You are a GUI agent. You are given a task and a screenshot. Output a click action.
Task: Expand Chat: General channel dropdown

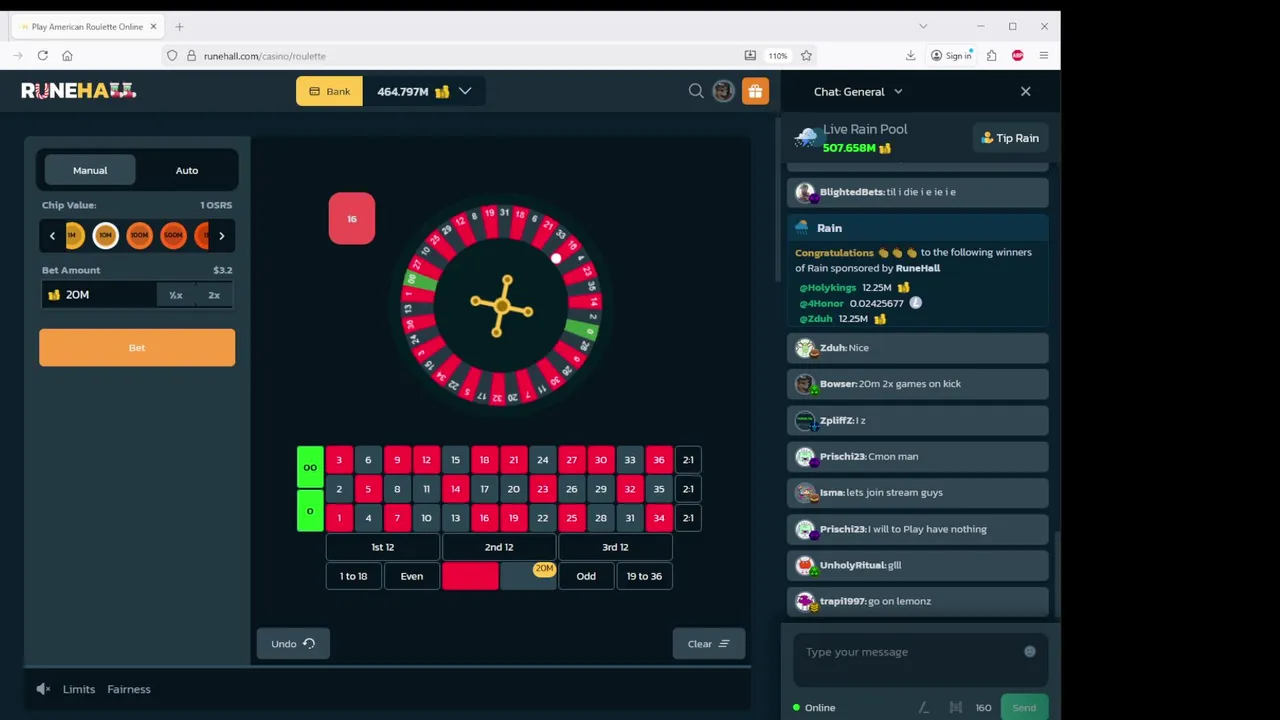898,91
